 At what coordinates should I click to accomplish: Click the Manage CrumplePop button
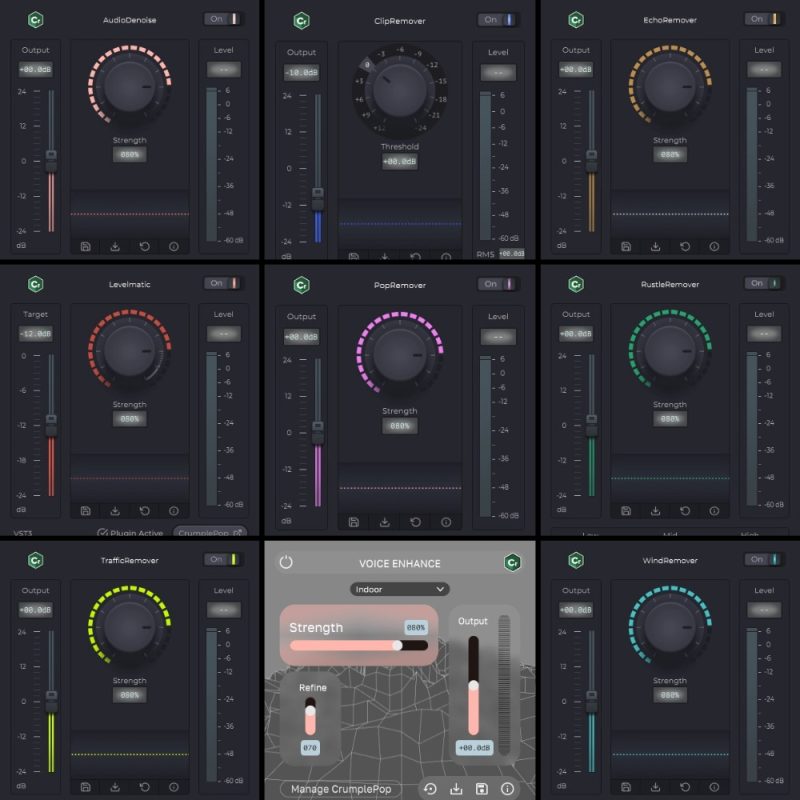(340, 789)
